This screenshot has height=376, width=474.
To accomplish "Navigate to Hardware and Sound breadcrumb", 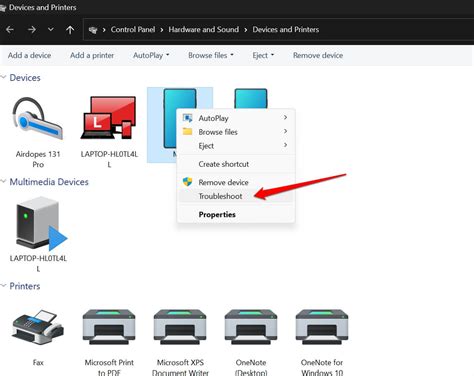I will (x=204, y=30).
